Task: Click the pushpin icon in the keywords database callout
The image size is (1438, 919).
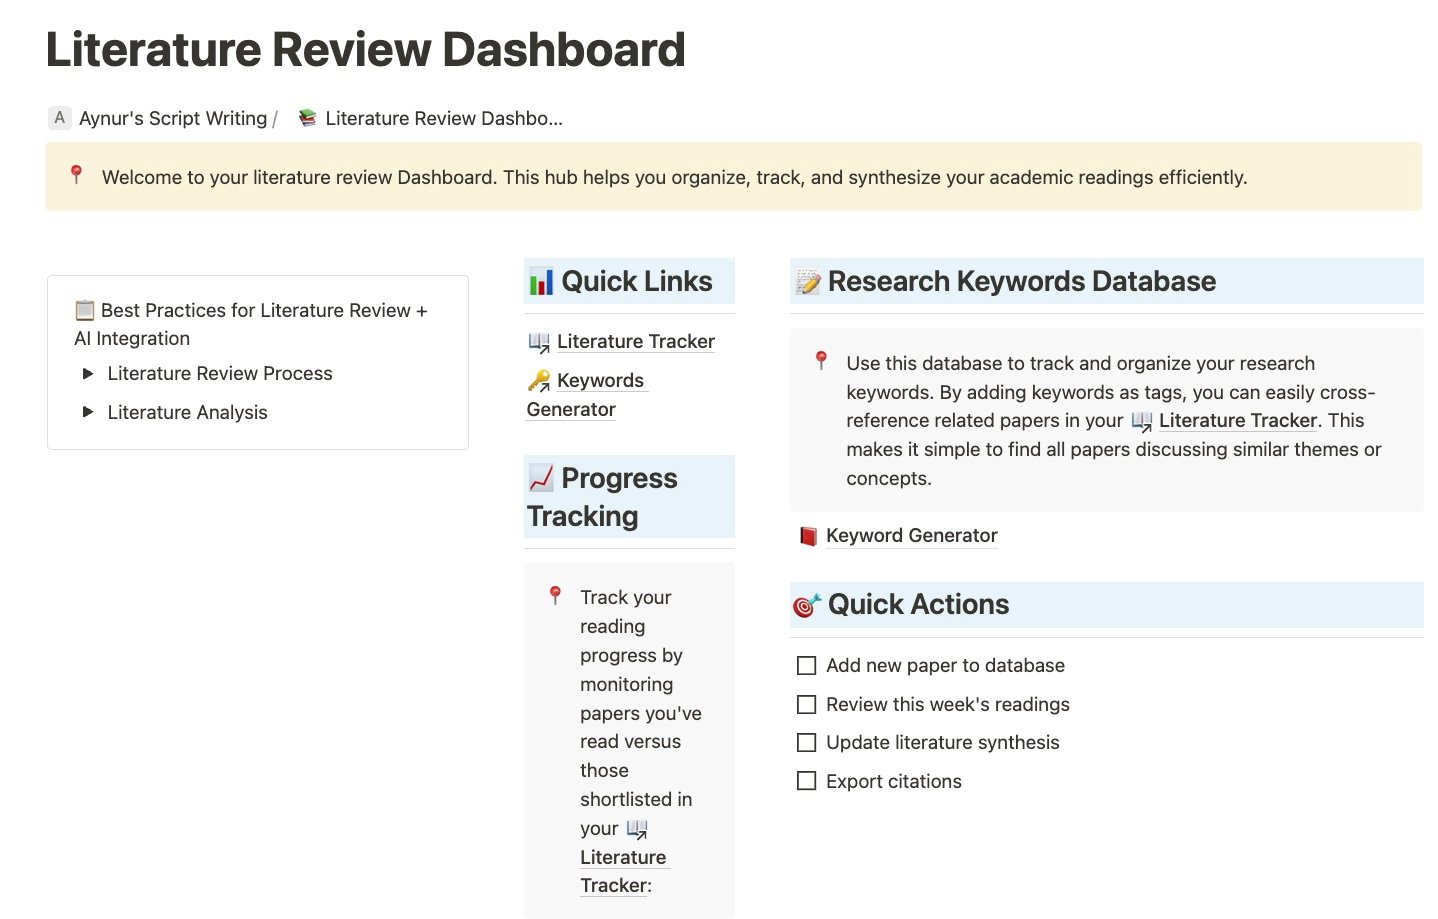Action: coord(821,361)
